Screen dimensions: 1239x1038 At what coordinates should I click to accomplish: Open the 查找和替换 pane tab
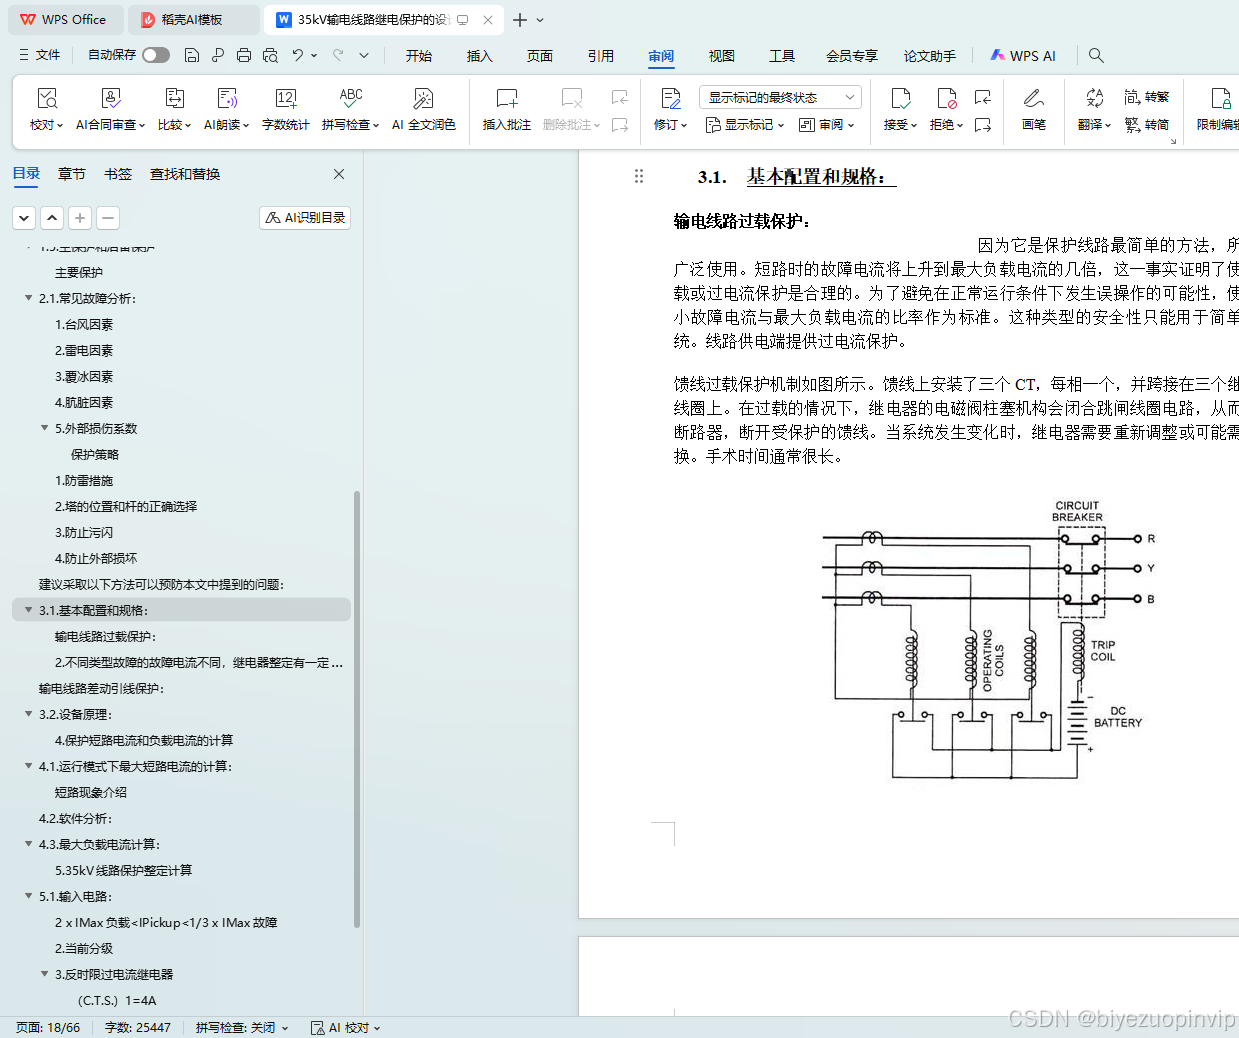pos(185,174)
